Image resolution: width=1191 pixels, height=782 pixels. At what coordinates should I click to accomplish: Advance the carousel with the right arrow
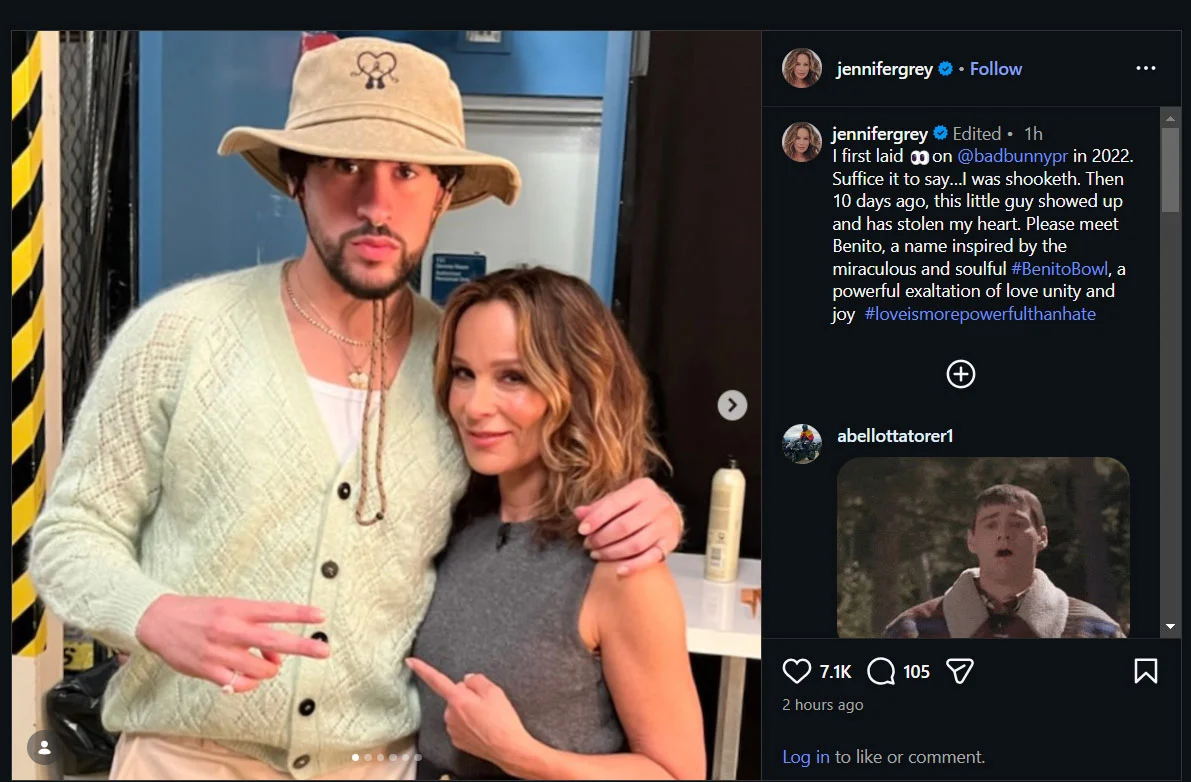(731, 405)
